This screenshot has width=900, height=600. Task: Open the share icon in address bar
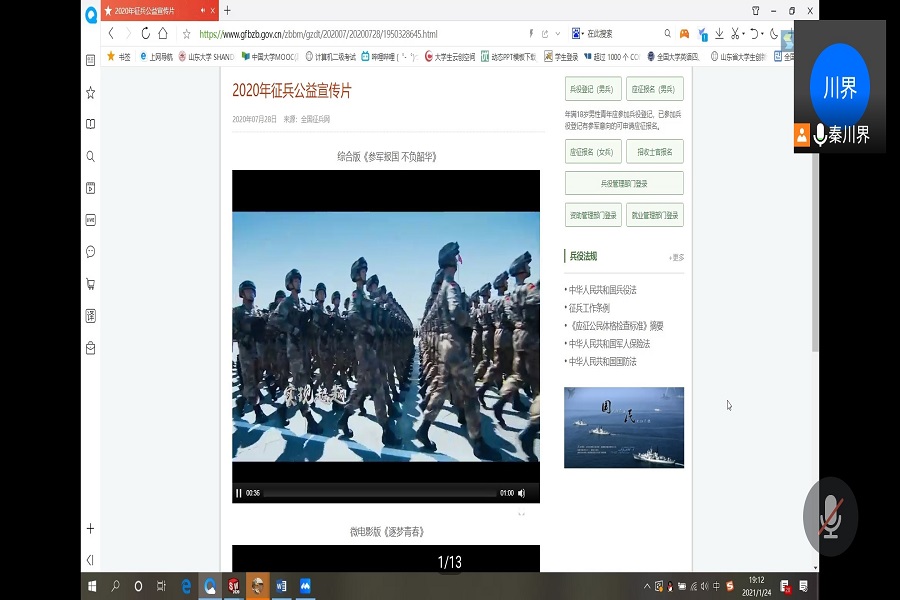[545, 34]
